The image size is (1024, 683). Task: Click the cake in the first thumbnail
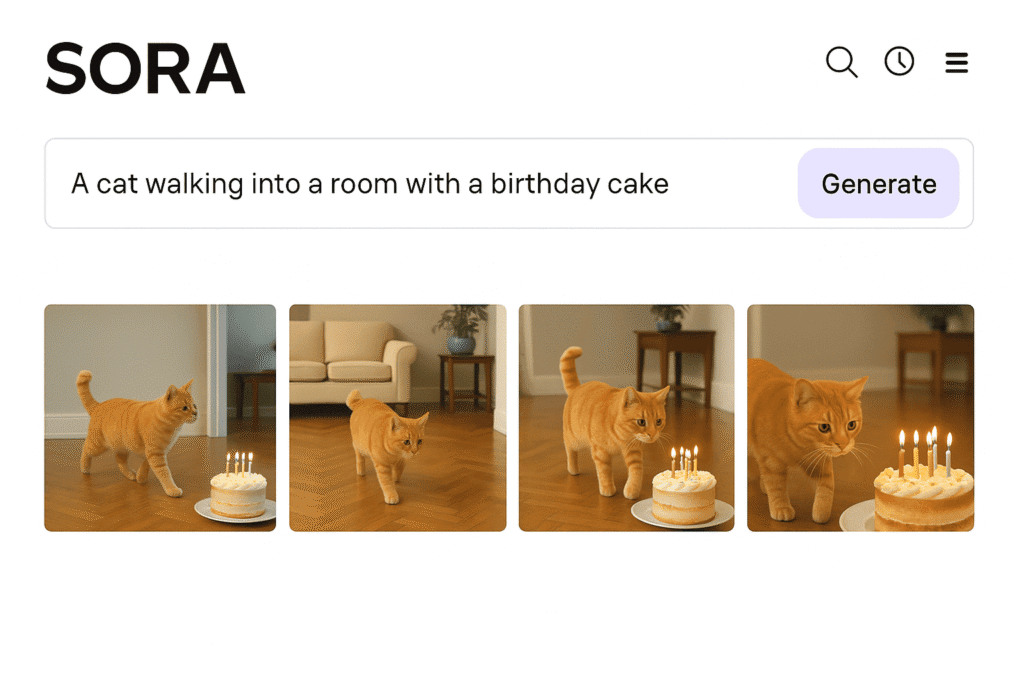(238, 494)
